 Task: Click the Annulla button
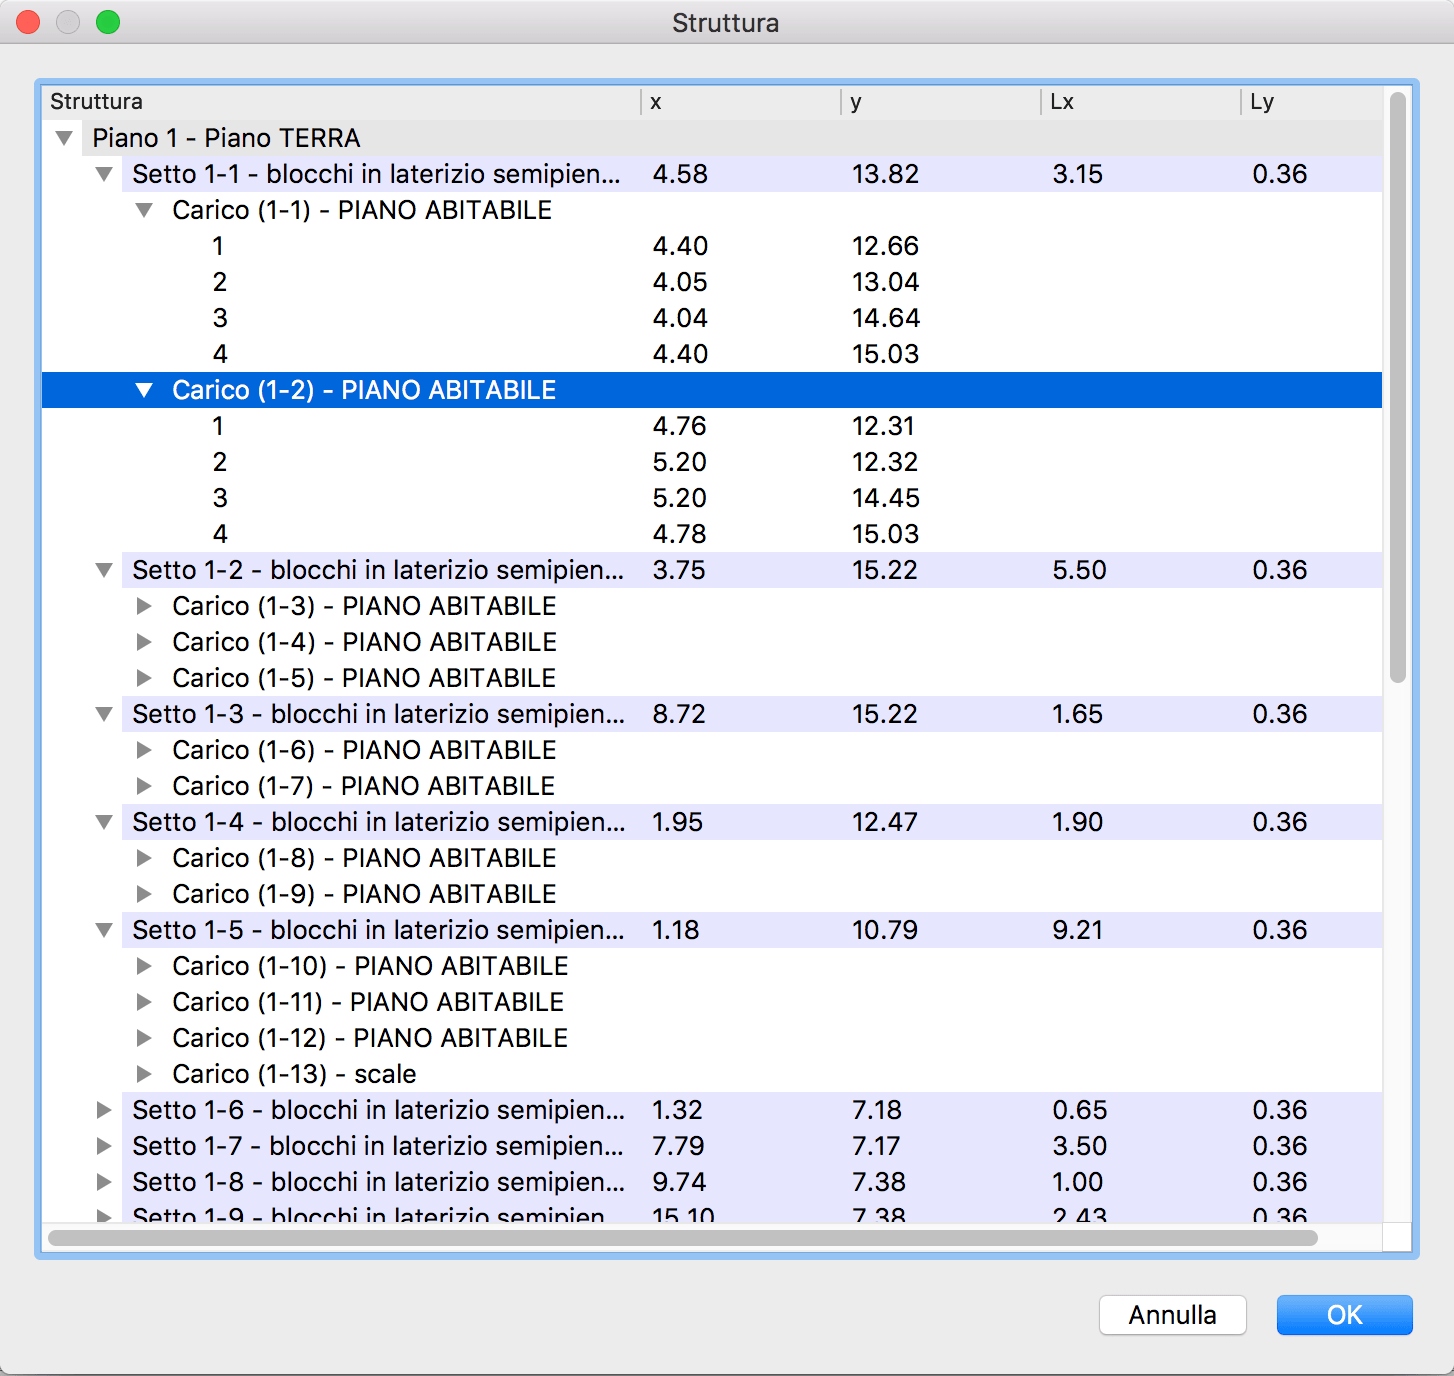point(1173,1315)
